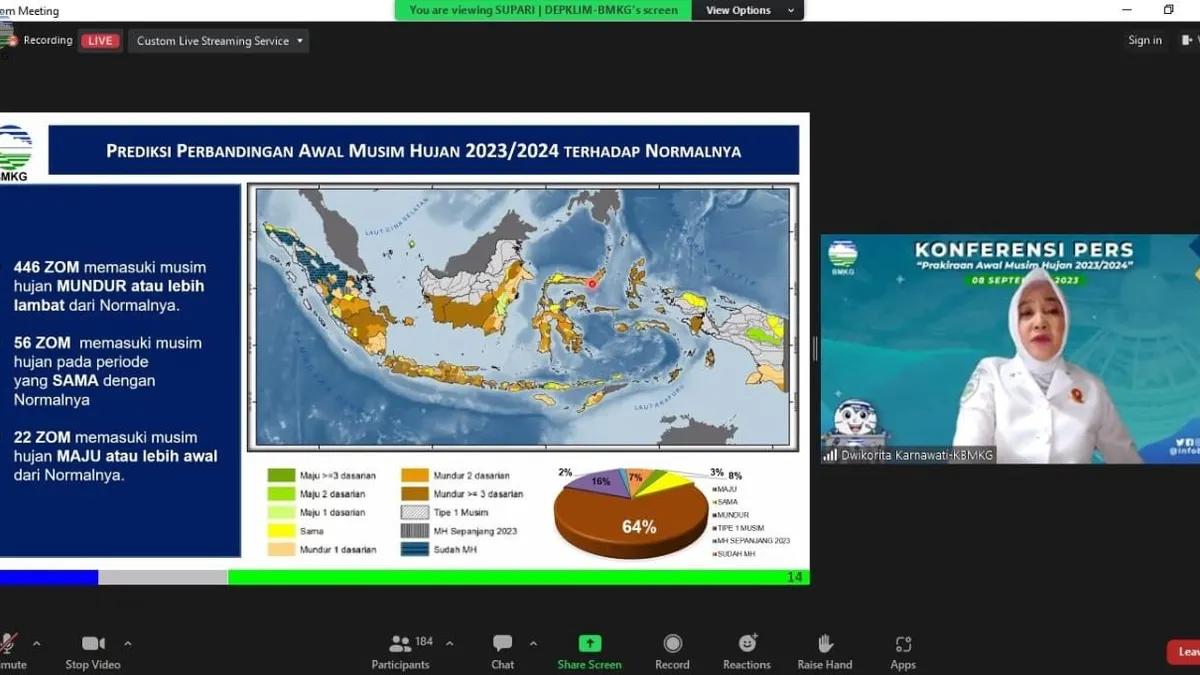Click the slide title about Awal Musim Hujan

[x=424, y=151]
